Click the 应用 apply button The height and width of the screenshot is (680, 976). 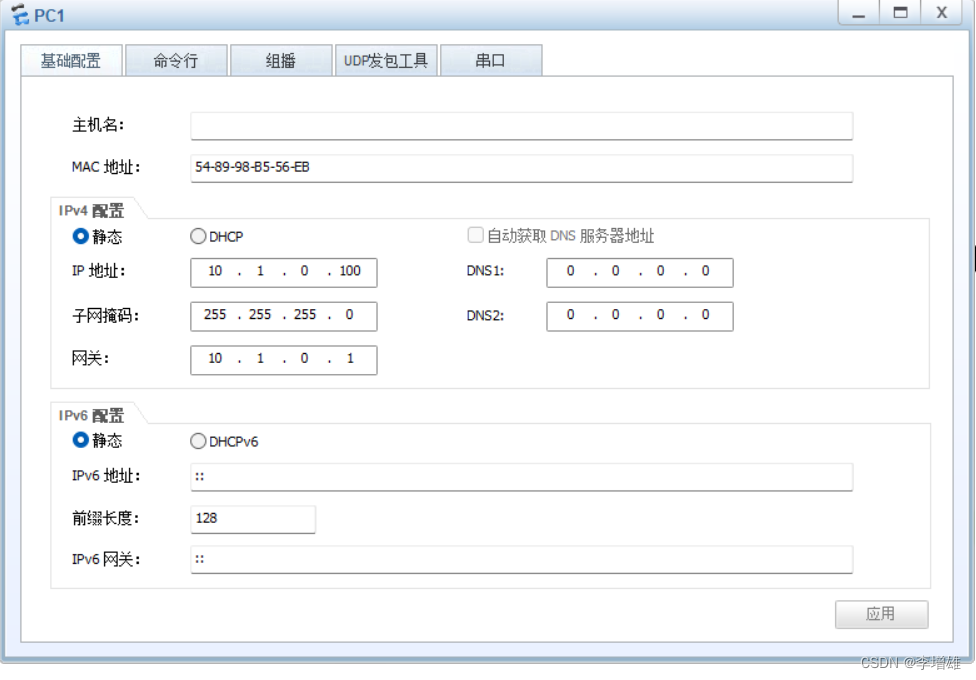coord(881,614)
